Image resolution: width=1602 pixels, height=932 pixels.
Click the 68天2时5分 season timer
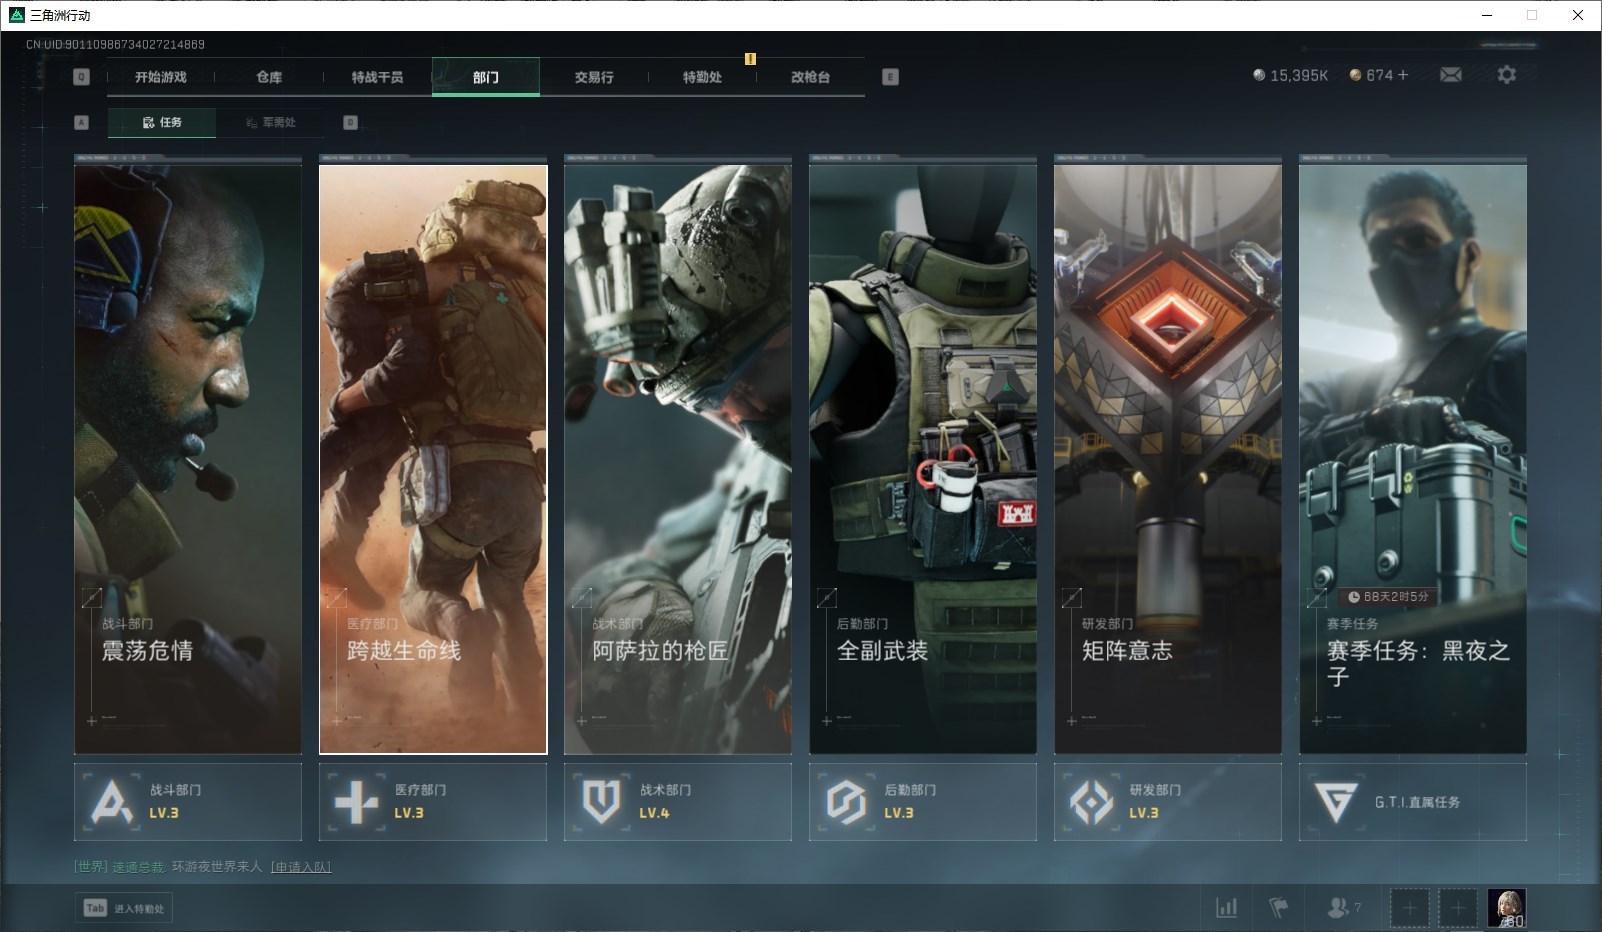coord(1388,597)
